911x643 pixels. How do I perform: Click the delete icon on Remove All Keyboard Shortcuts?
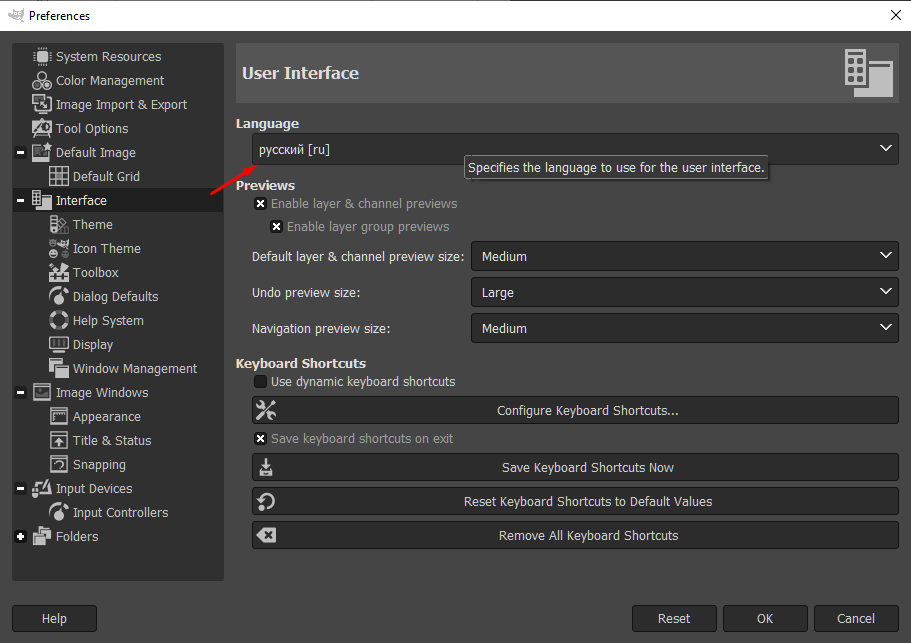tap(266, 535)
